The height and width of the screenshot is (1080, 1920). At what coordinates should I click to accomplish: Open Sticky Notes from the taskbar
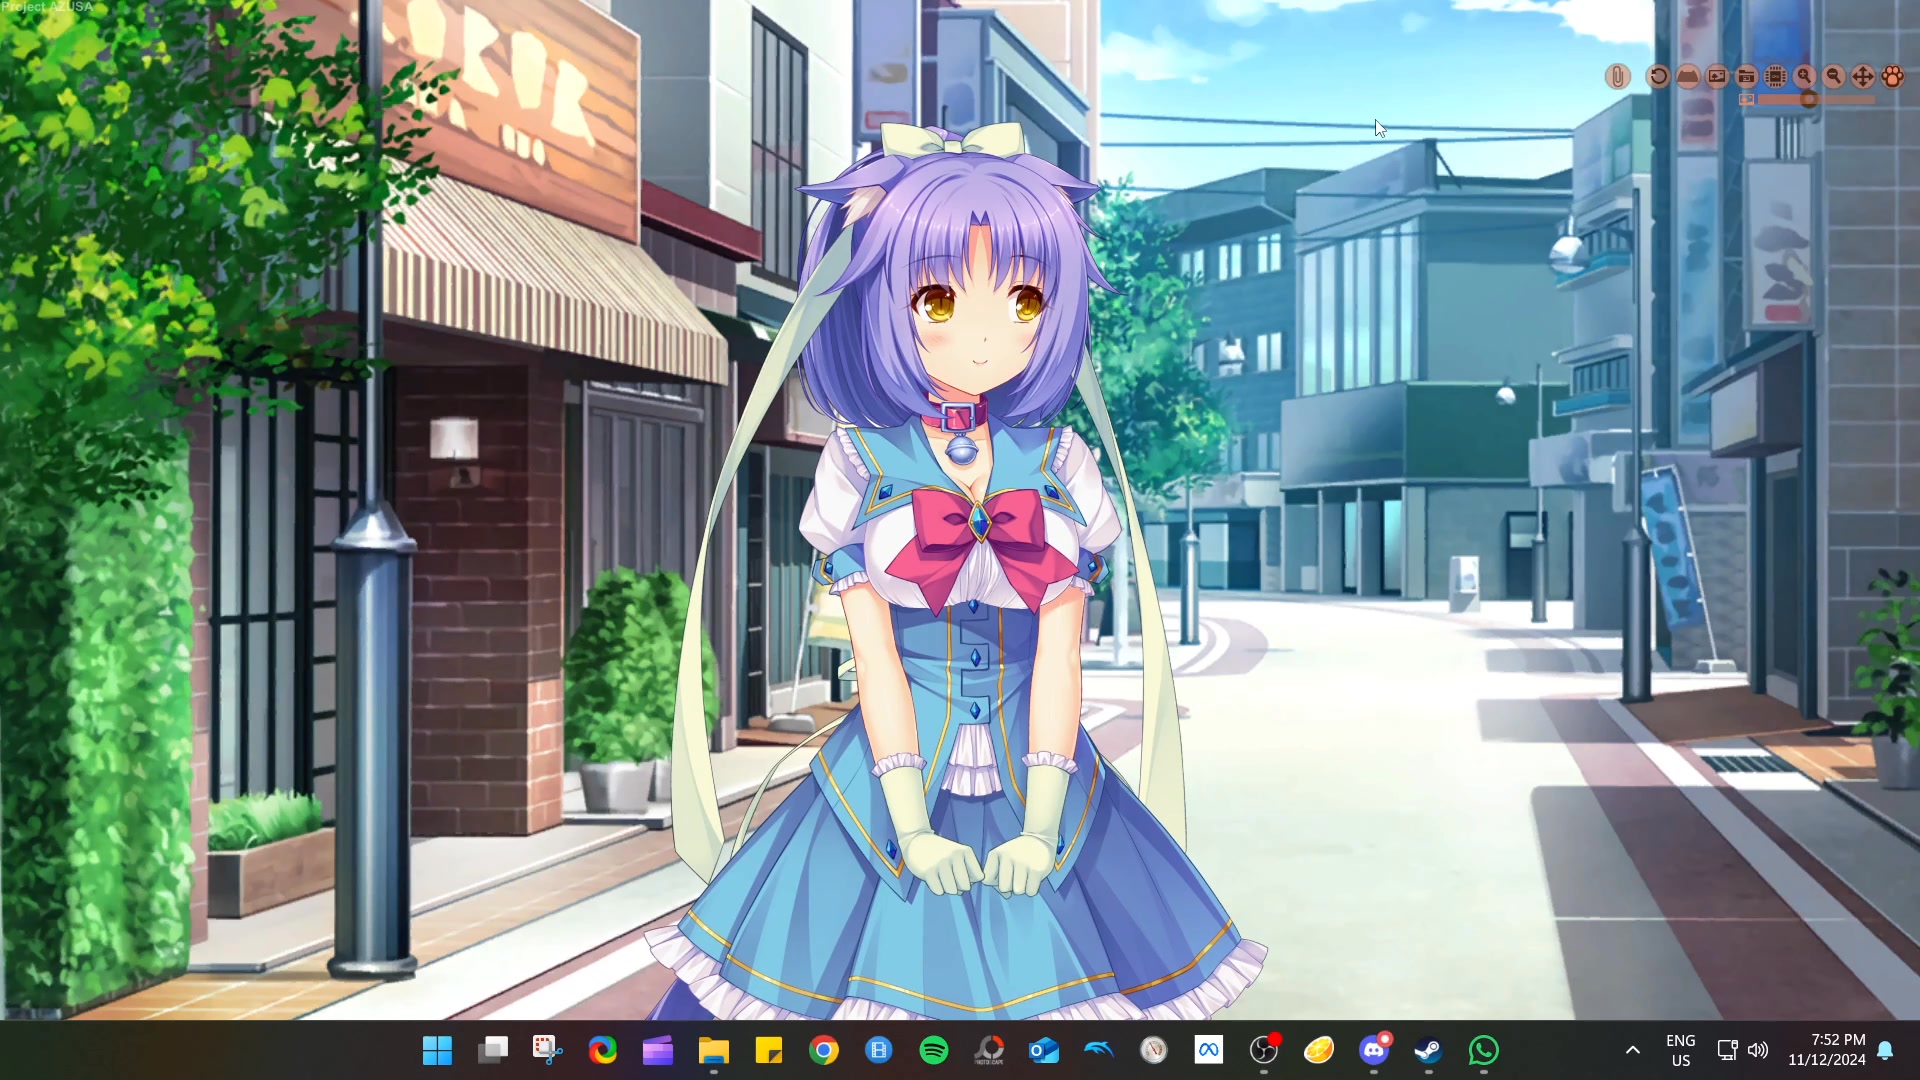coord(769,1050)
